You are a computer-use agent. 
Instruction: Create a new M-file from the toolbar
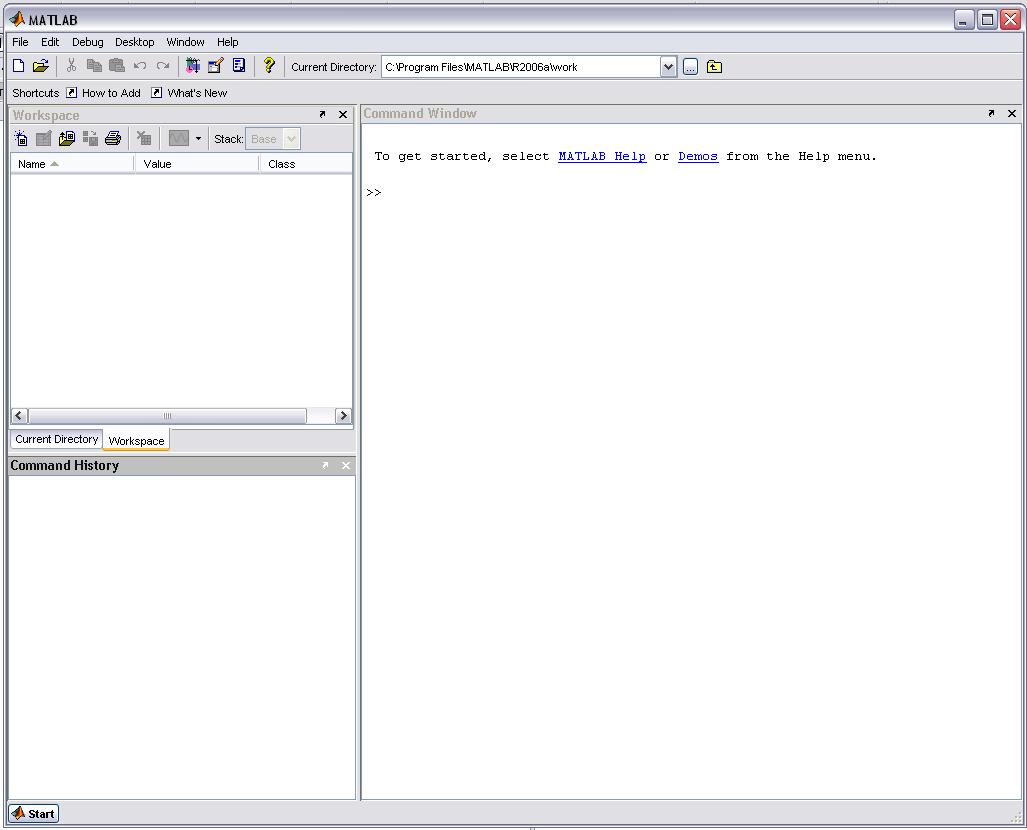click(x=19, y=66)
